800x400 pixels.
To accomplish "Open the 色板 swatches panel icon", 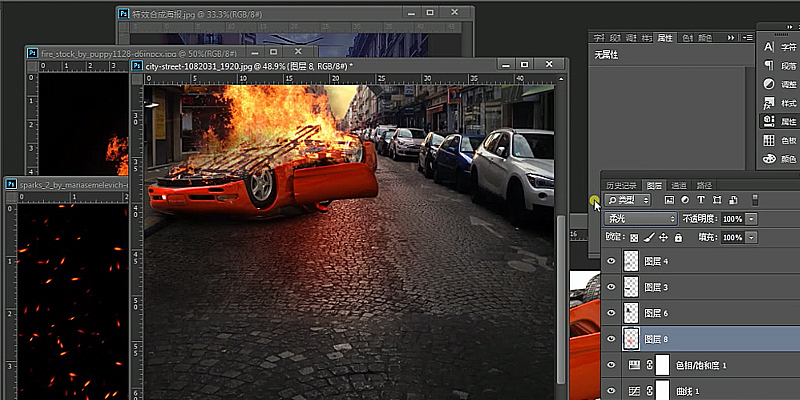I will [768, 140].
